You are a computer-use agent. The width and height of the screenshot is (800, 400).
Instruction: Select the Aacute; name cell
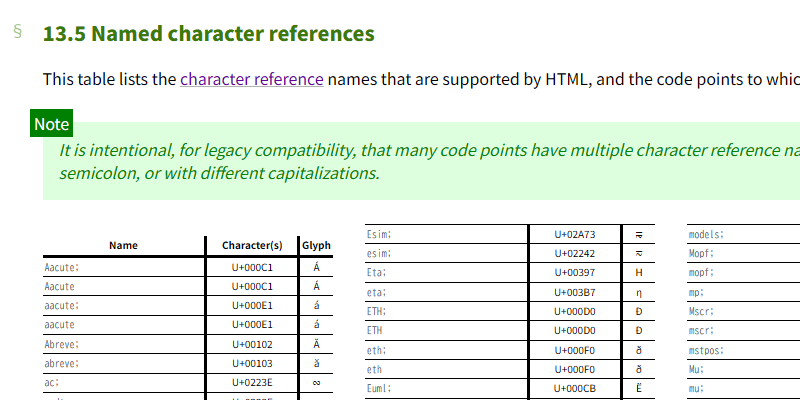pyautogui.click(x=61, y=268)
